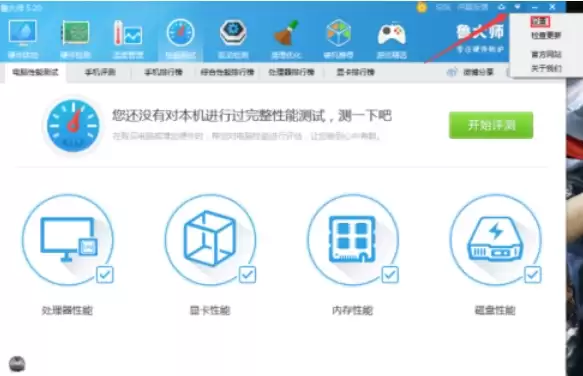Click the 显卡性能 label

210,310
